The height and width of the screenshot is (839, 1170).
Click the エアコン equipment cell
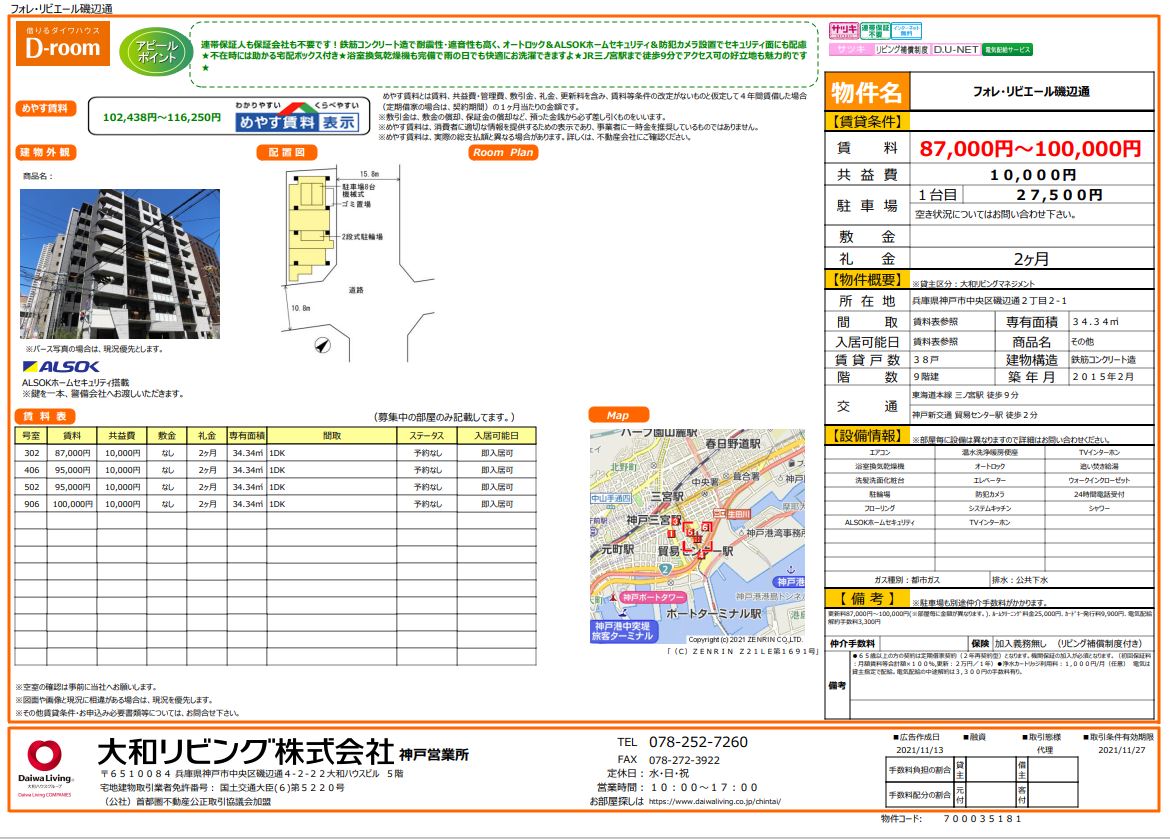(x=880, y=452)
